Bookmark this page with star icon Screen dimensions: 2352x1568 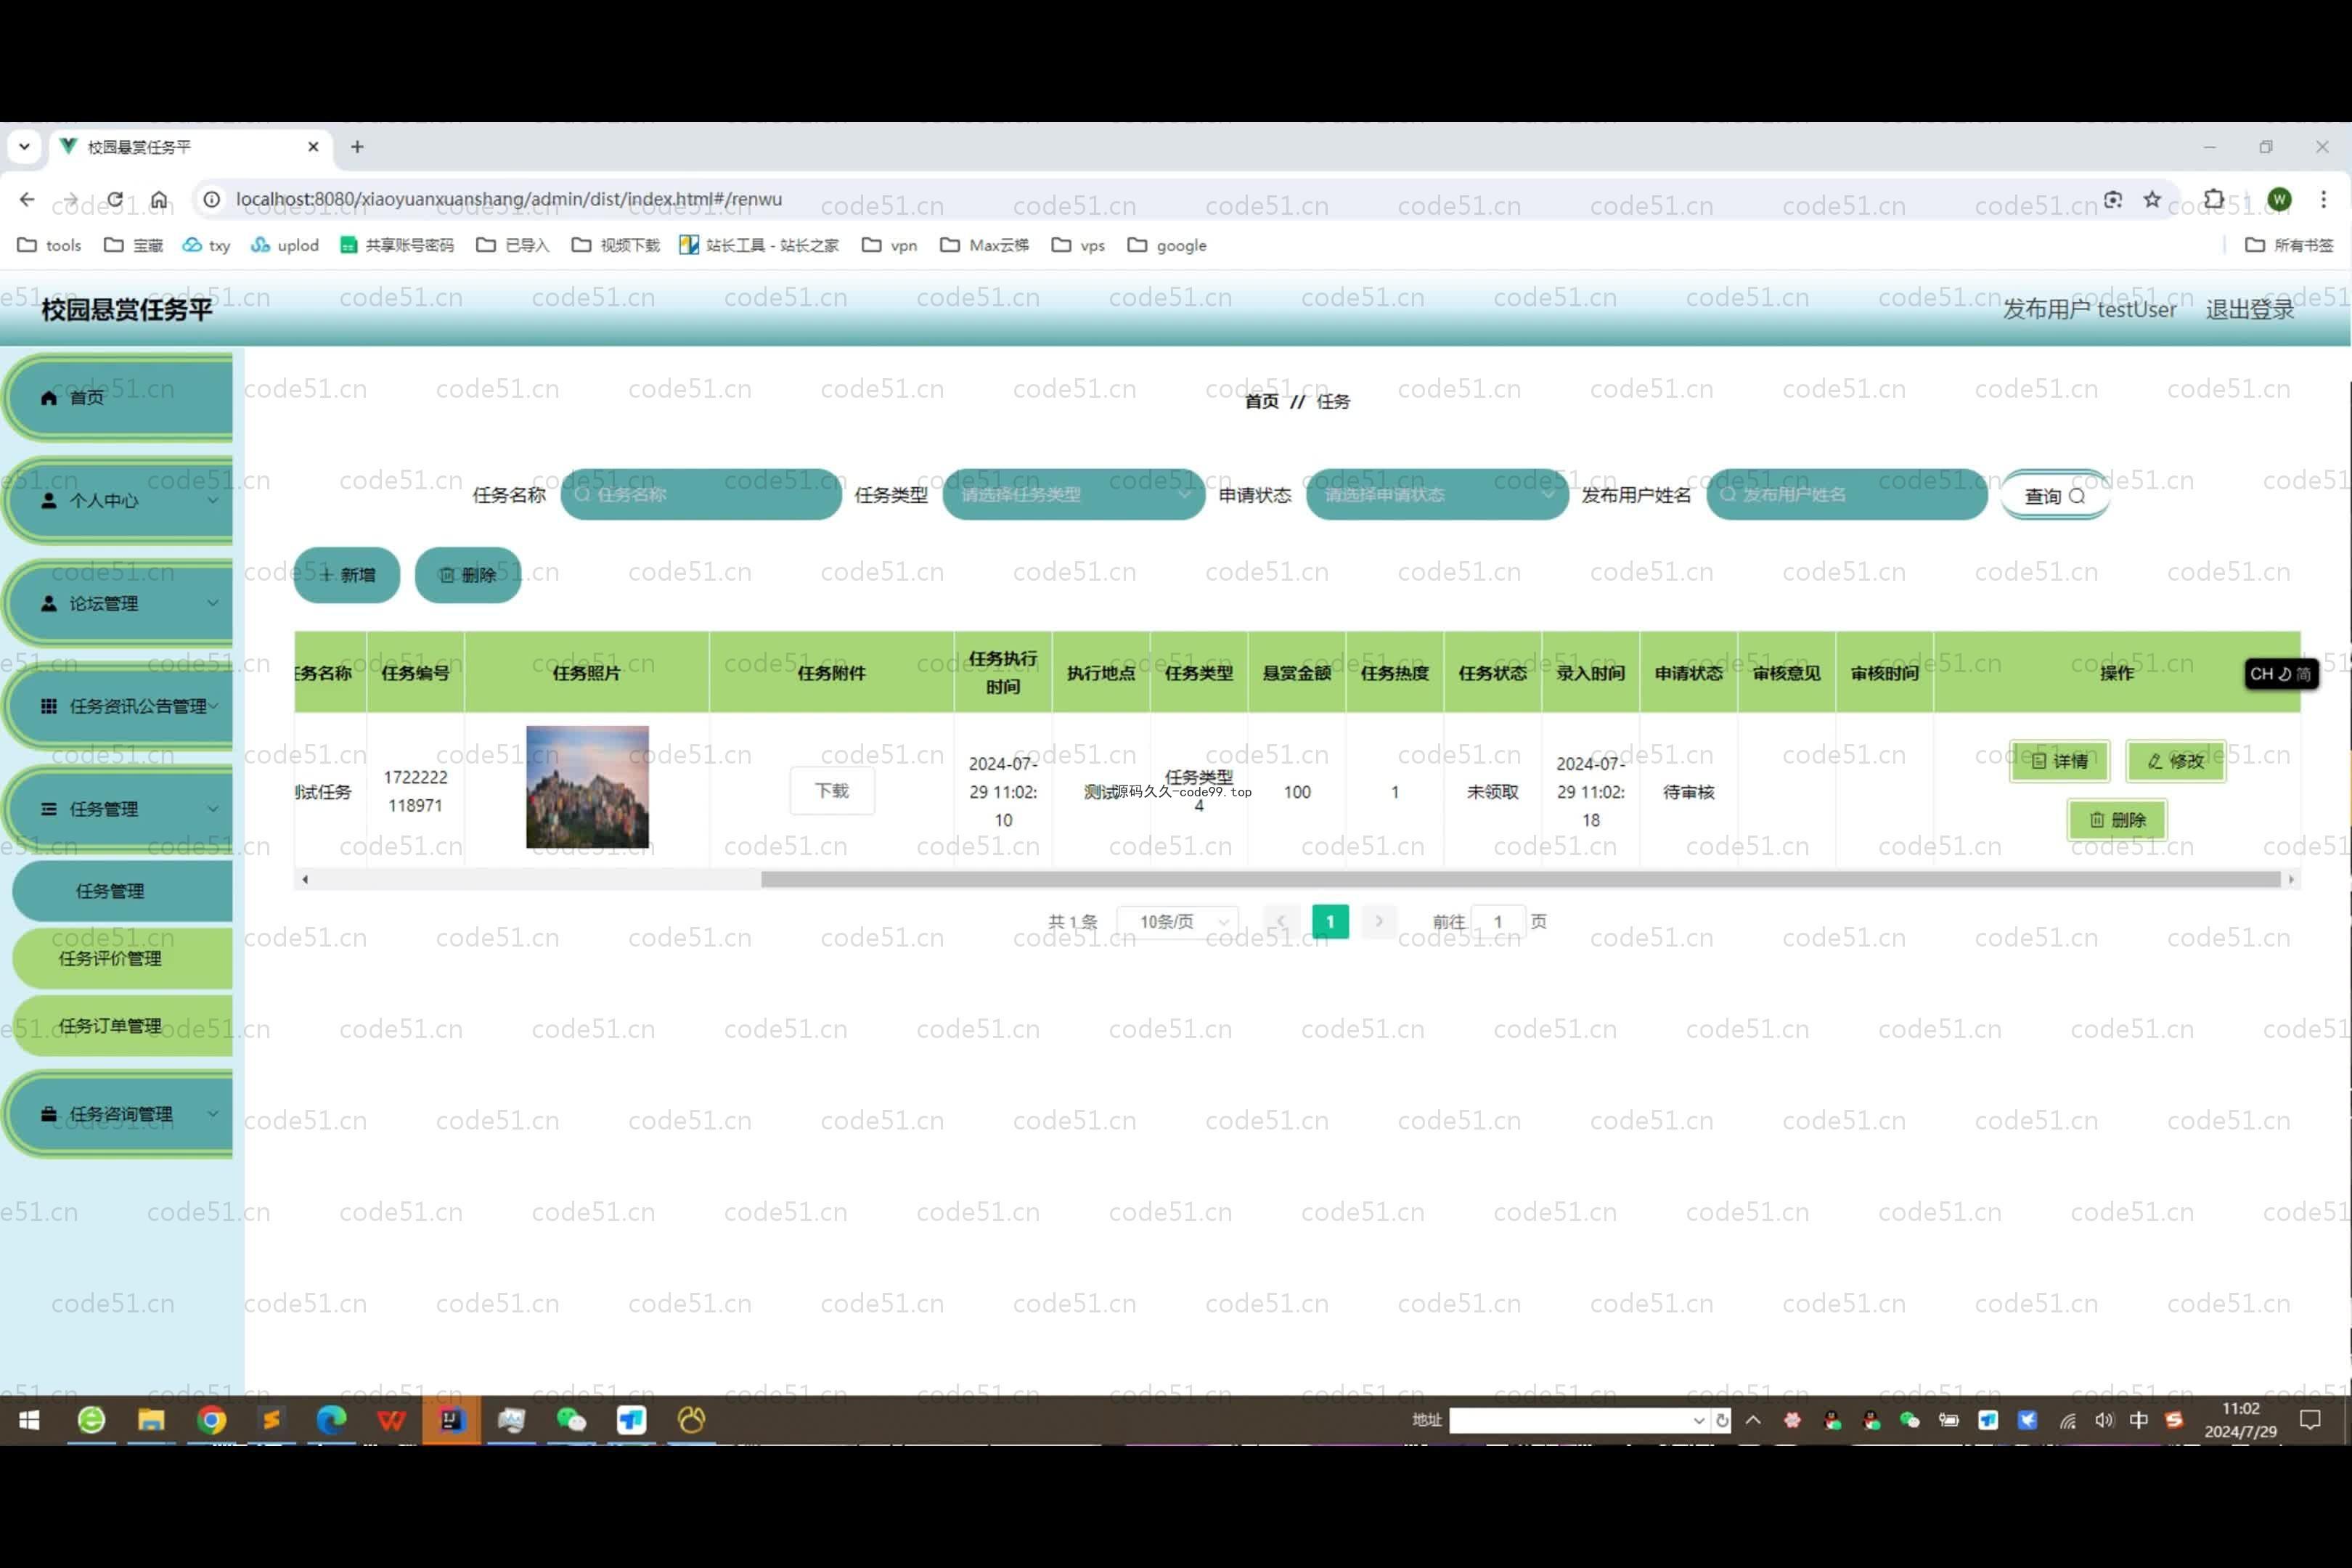pyautogui.click(x=2152, y=199)
